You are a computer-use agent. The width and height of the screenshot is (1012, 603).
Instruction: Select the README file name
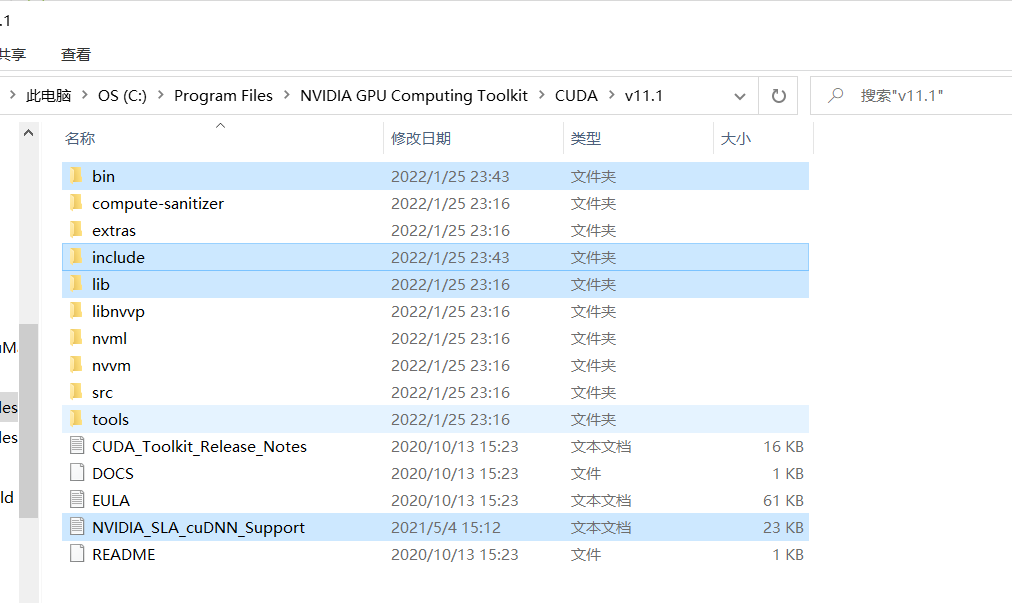tap(123, 555)
